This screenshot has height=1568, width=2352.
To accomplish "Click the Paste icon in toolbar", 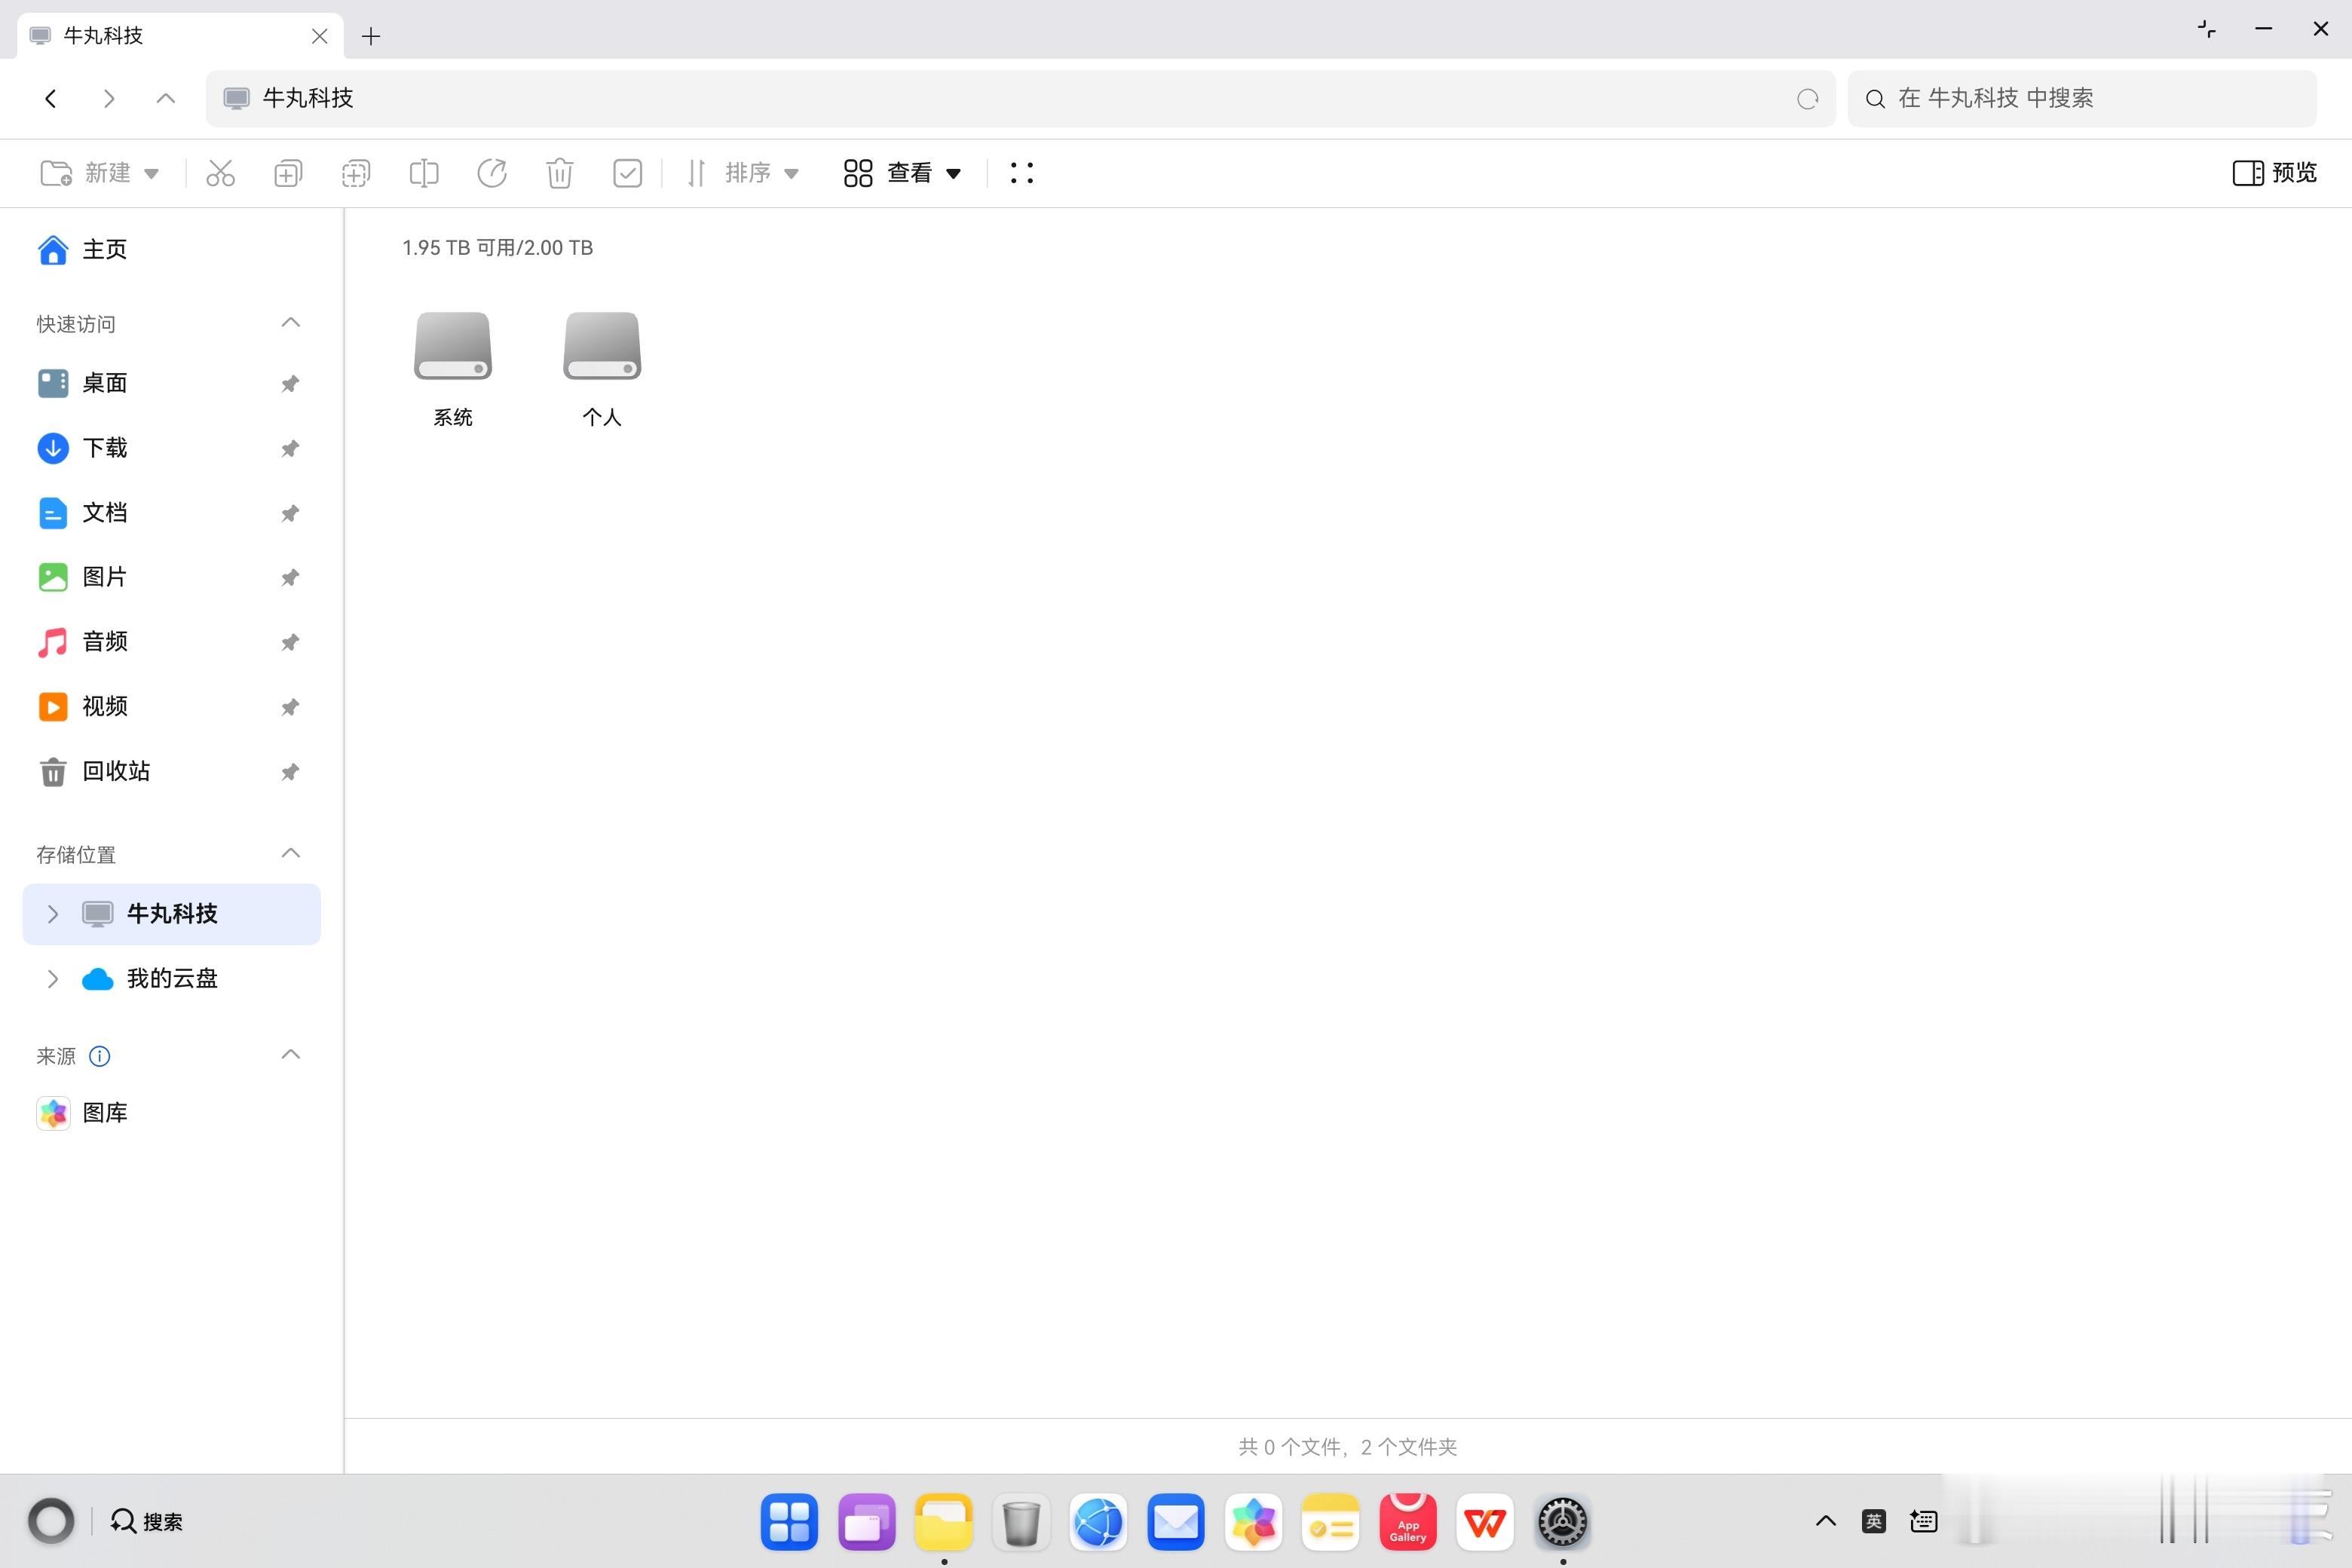I will [x=356, y=173].
